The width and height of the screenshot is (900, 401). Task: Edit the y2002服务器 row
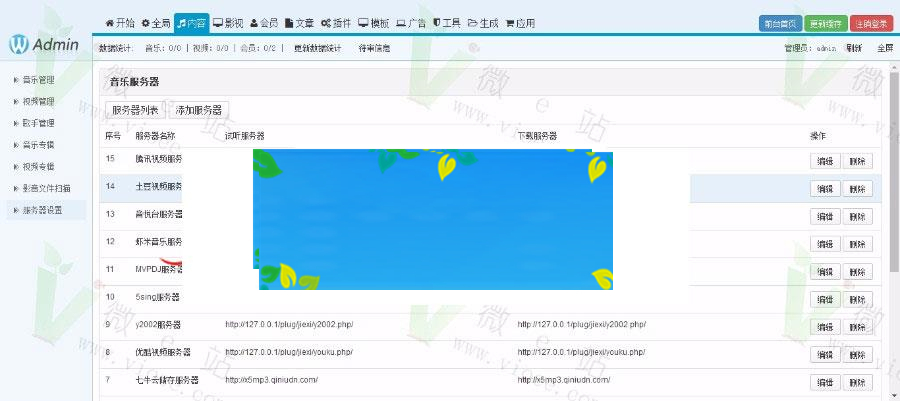tap(824, 326)
